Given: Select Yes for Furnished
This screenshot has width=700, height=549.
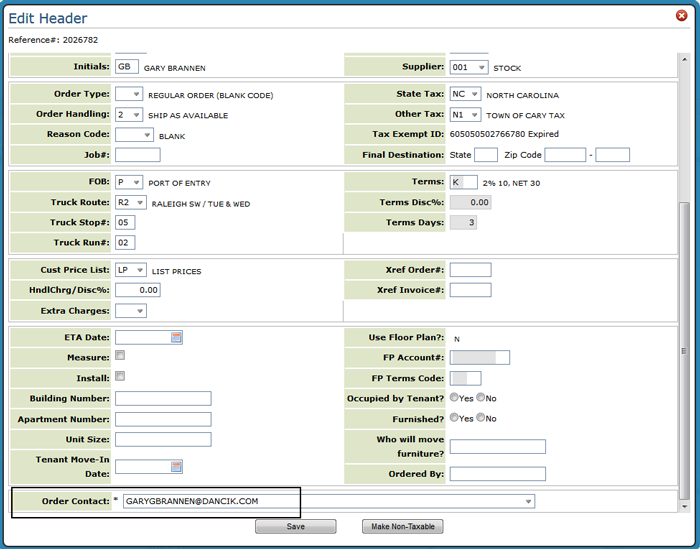Looking at the screenshot, I should coord(454,417).
